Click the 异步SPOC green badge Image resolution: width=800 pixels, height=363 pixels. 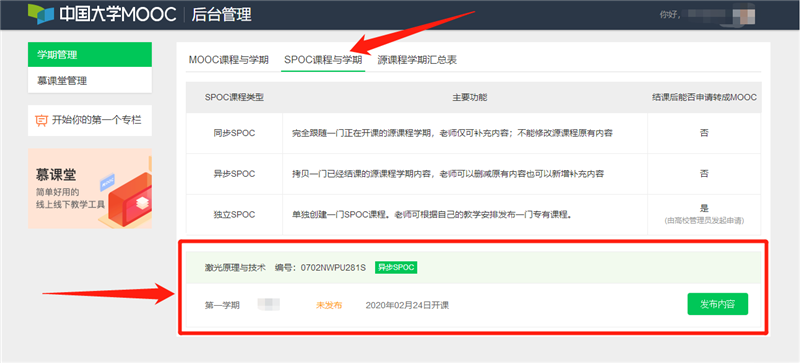click(396, 267)
